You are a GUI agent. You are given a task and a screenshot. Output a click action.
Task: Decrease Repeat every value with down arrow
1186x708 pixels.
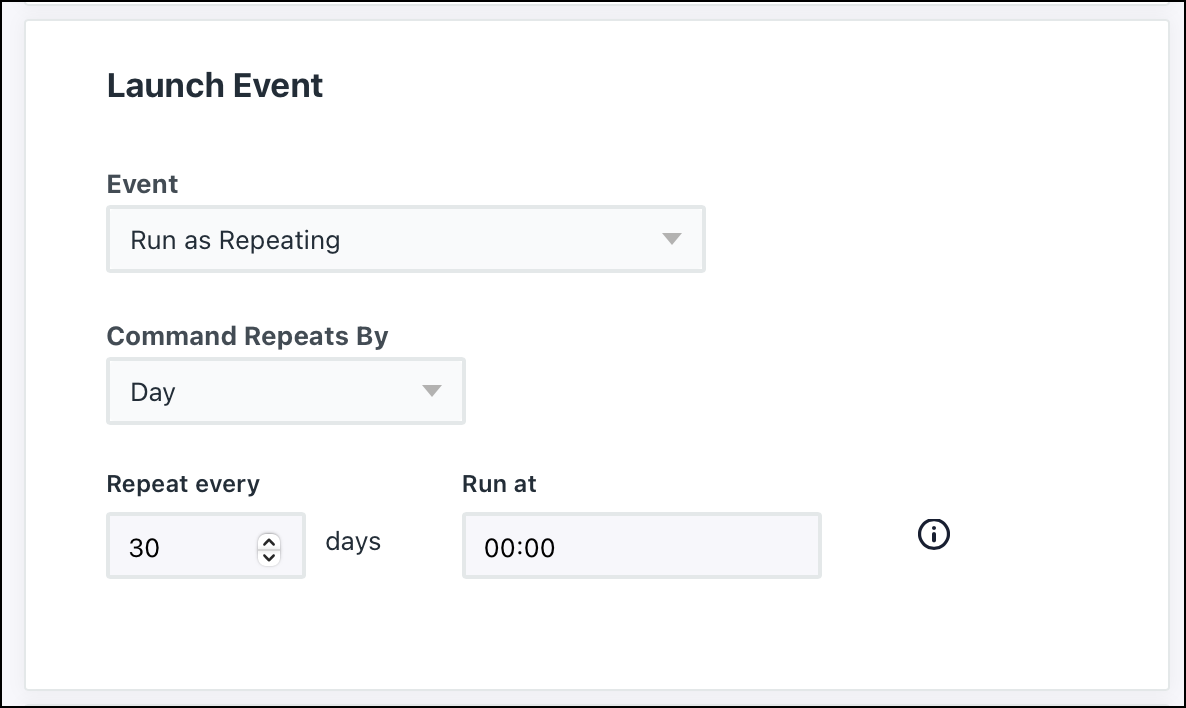[x=268, y=556]
